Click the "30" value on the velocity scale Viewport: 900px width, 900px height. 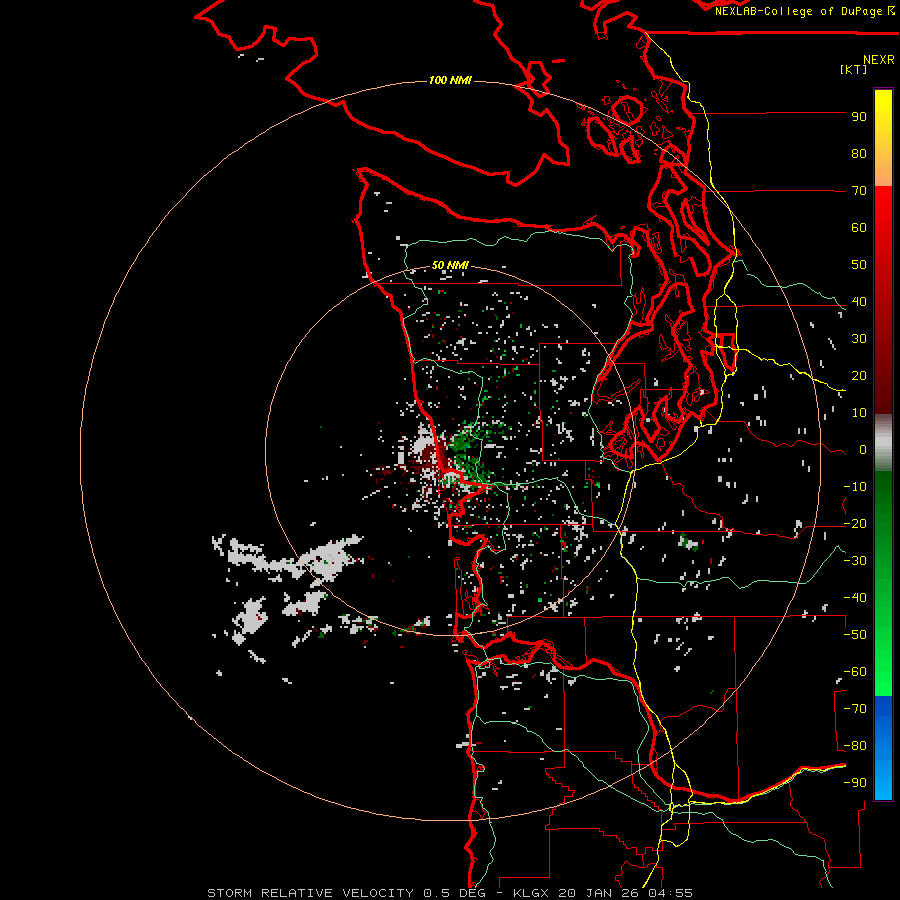tap(859, 339)
